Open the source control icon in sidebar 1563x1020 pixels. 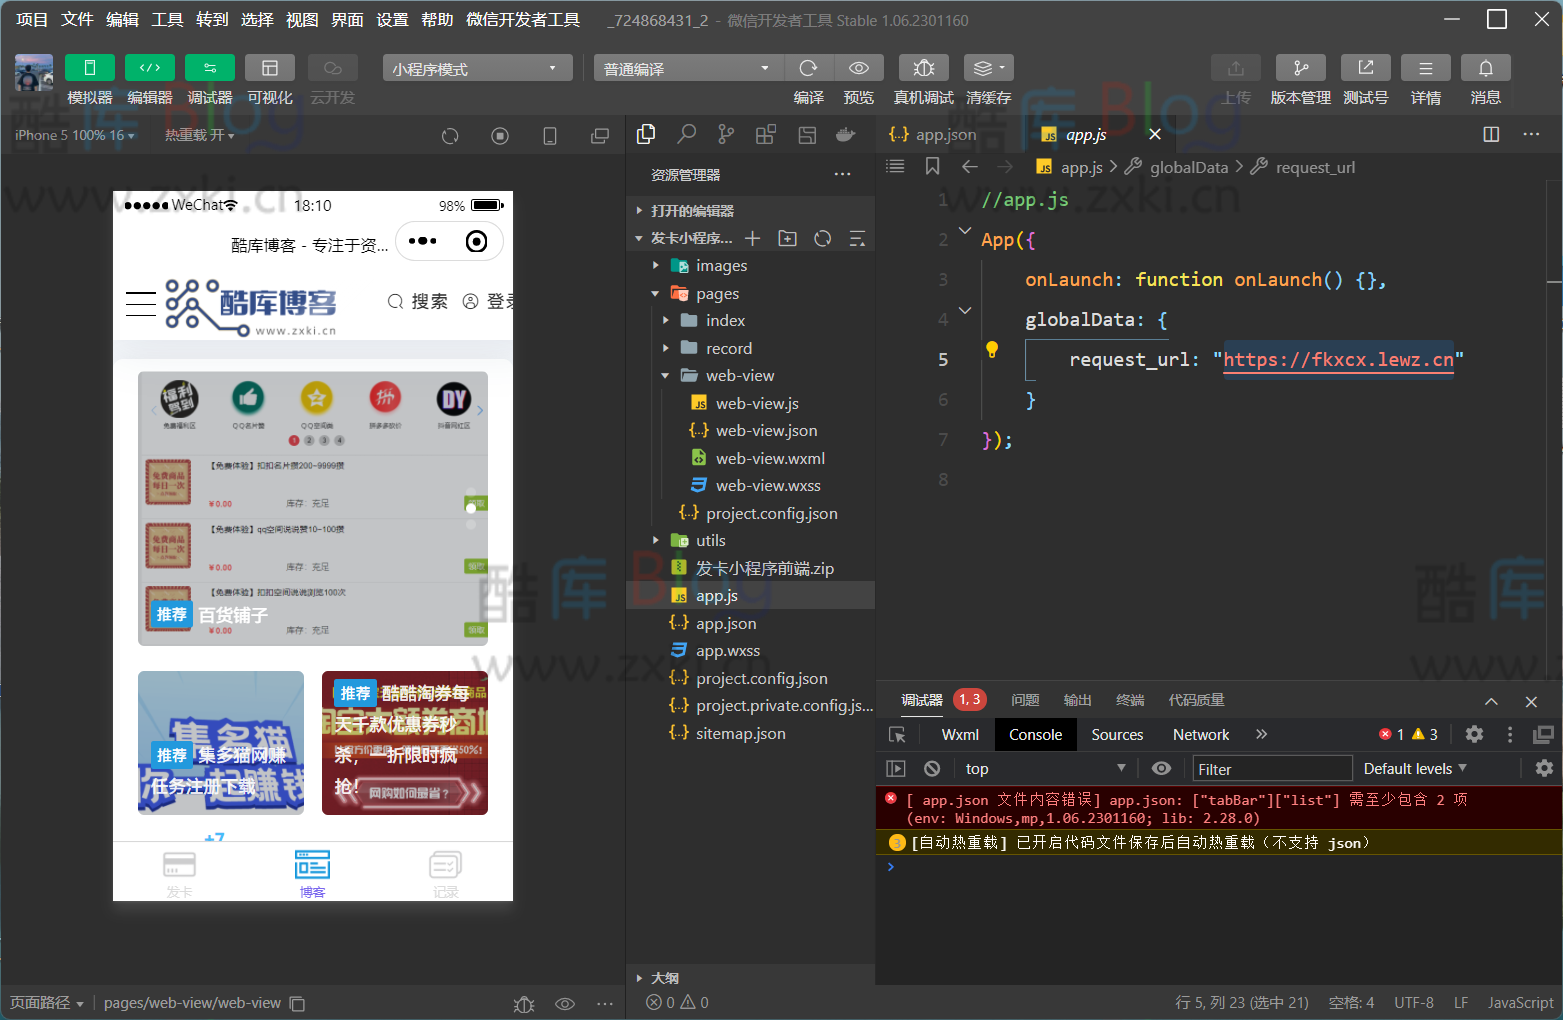click(x=726, y=134)
